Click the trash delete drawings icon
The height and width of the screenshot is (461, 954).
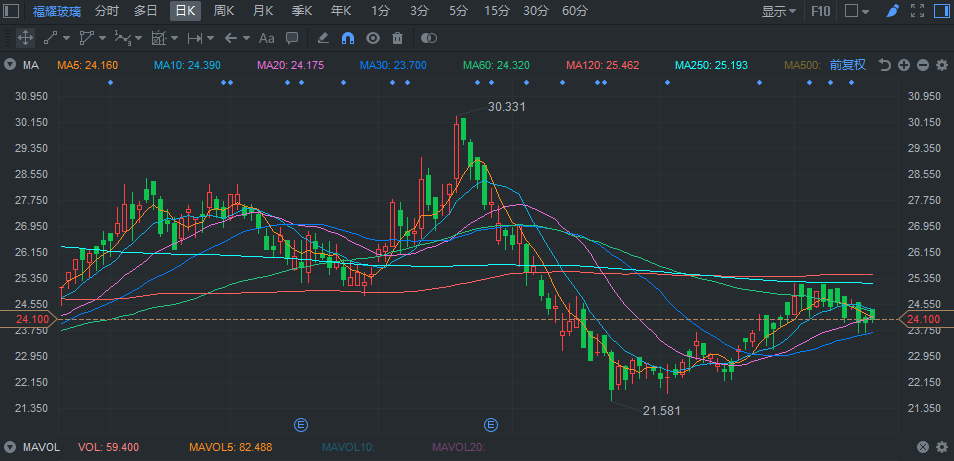[x=397, y=38]
